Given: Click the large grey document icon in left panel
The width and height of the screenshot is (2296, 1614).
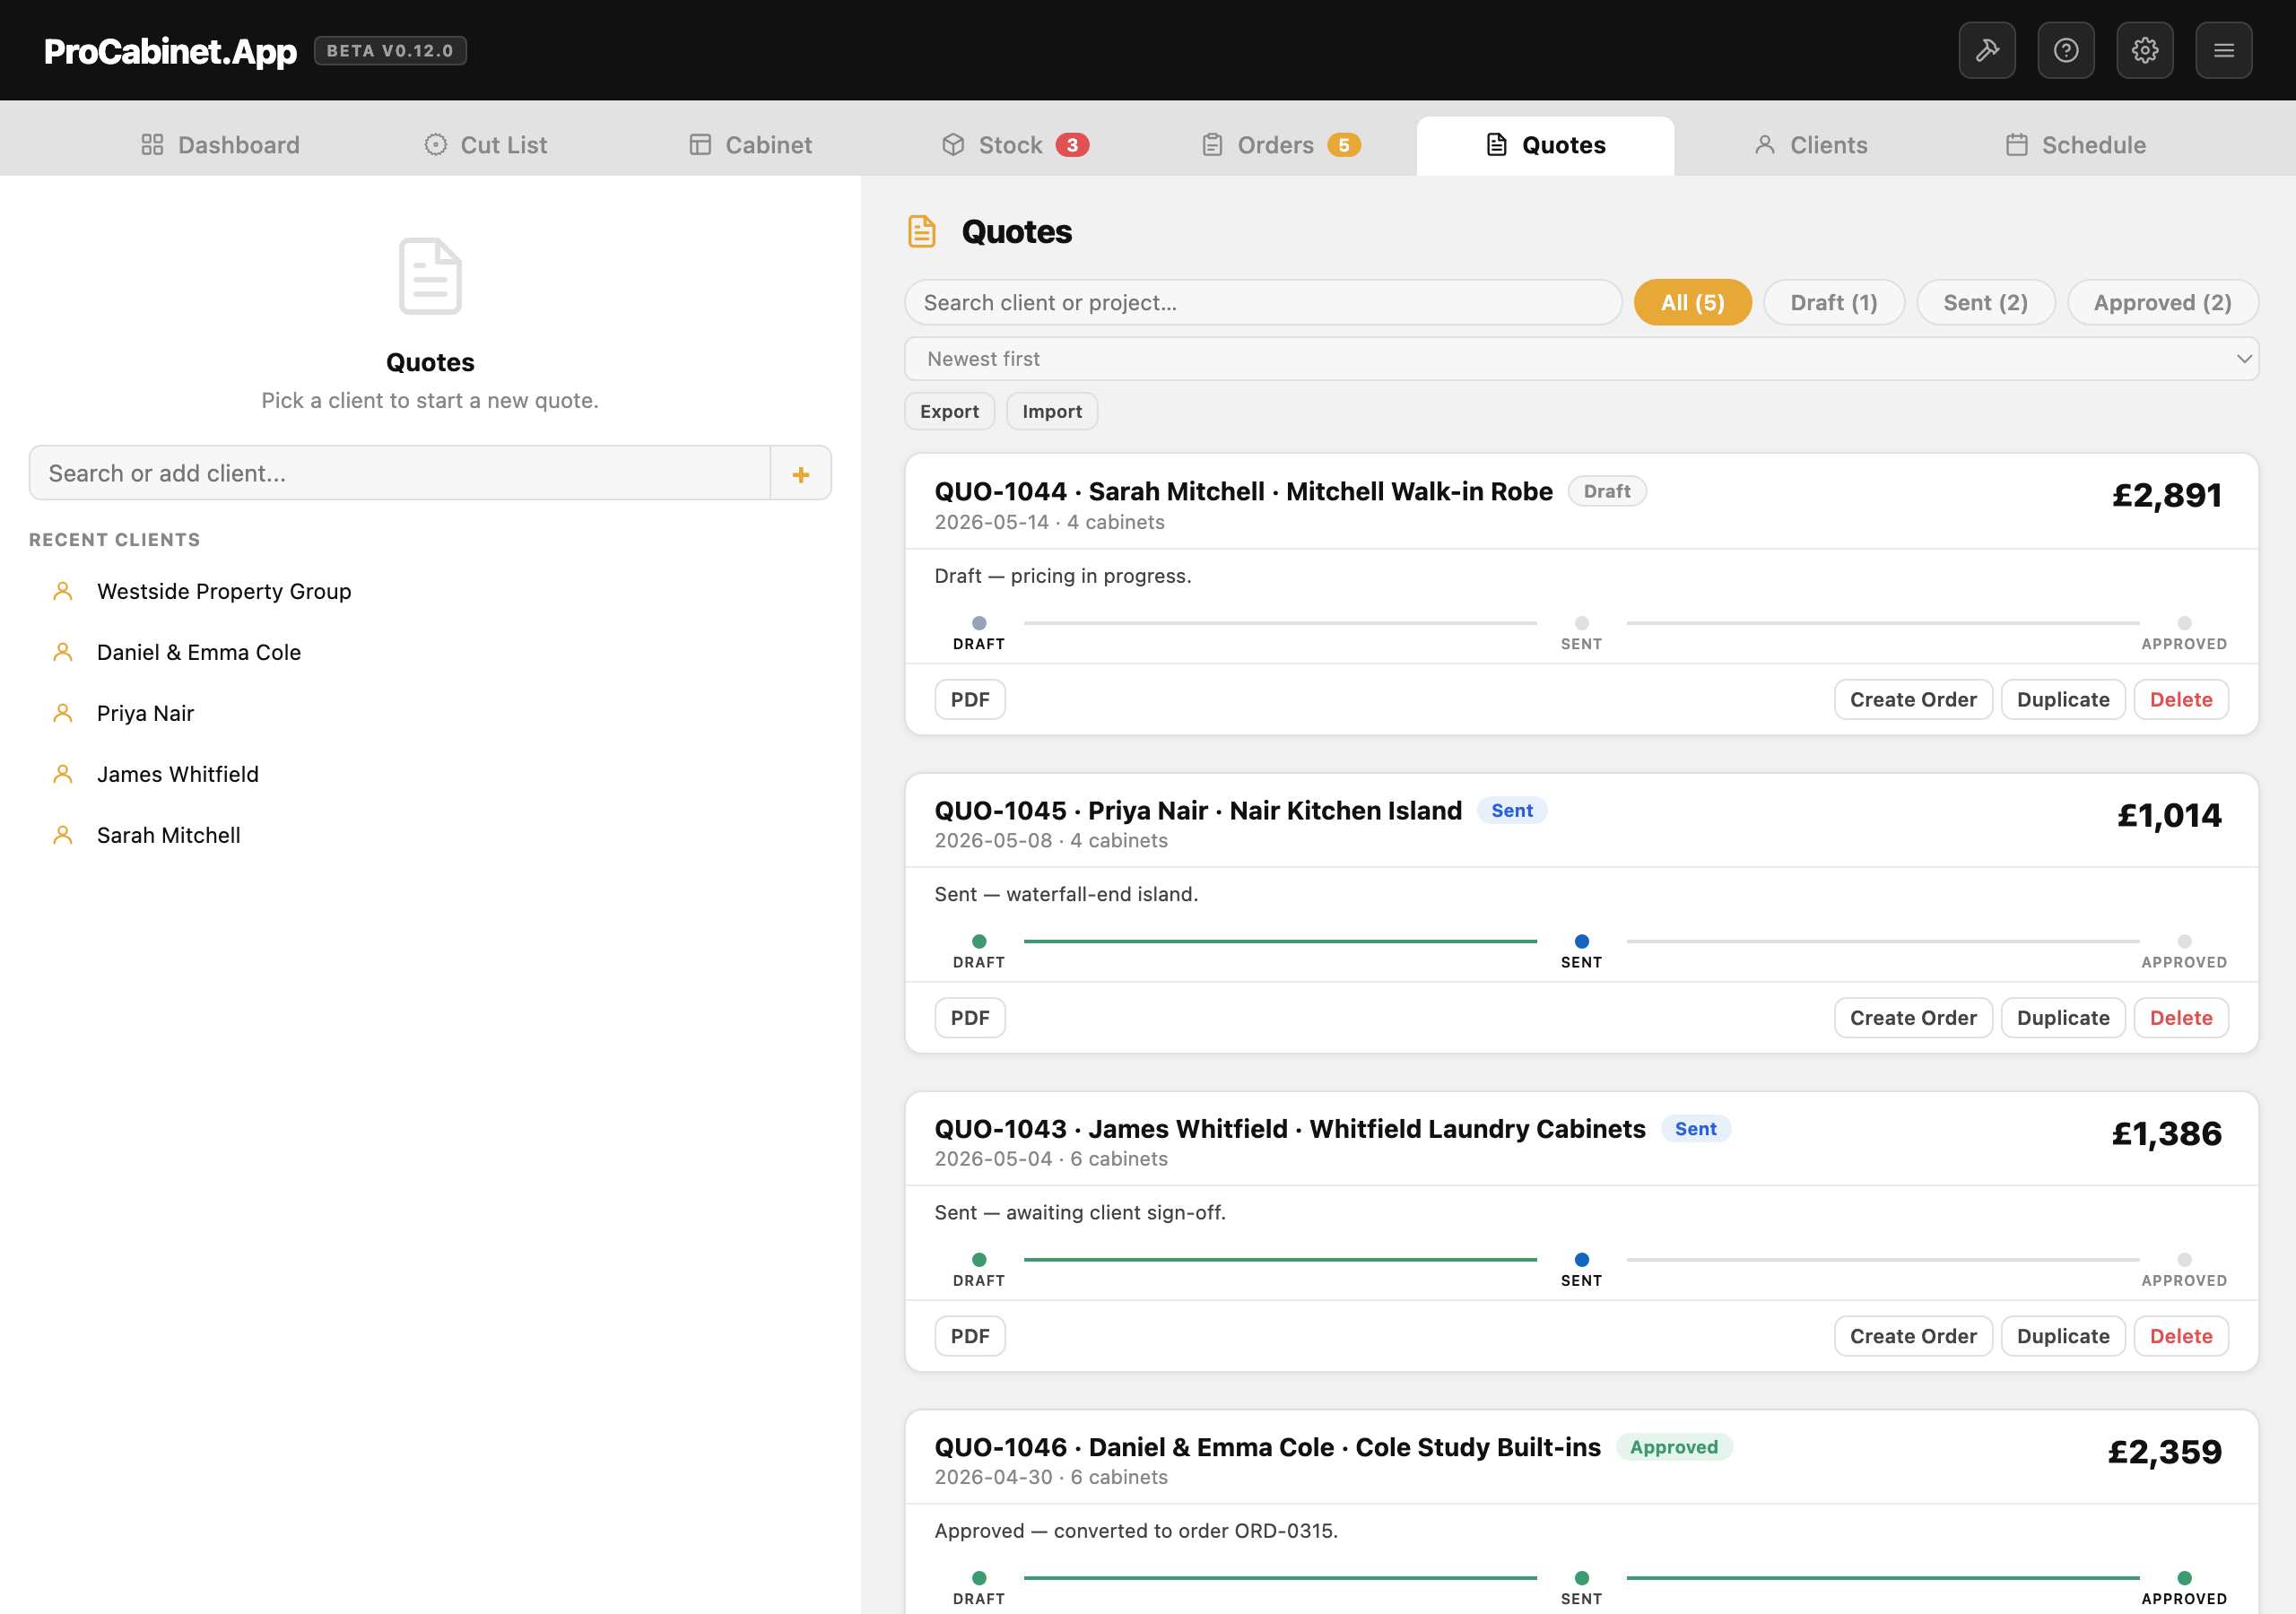Looking at the screenshot, I should 430,276.
